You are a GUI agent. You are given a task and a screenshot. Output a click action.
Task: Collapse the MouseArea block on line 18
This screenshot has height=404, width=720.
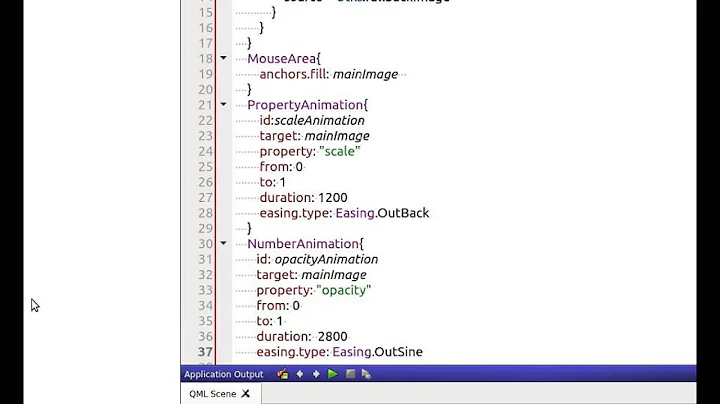[x=223, y=58]
